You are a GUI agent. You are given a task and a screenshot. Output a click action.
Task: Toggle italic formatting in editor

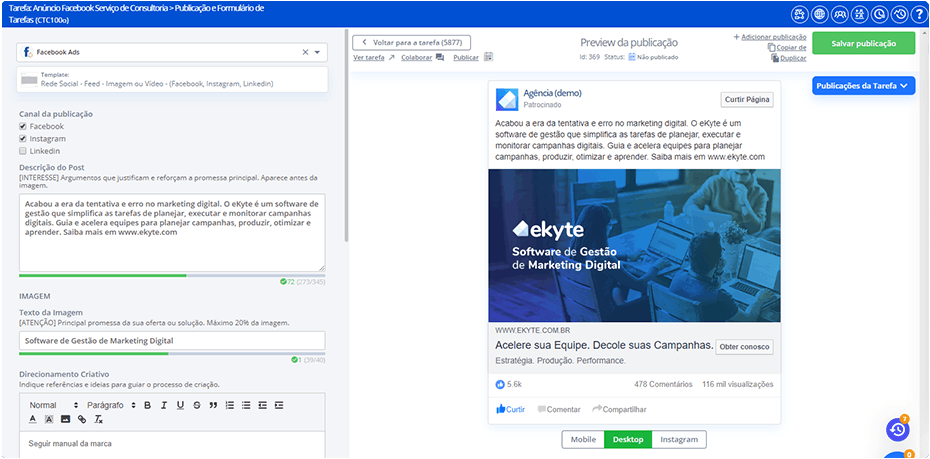164,405
